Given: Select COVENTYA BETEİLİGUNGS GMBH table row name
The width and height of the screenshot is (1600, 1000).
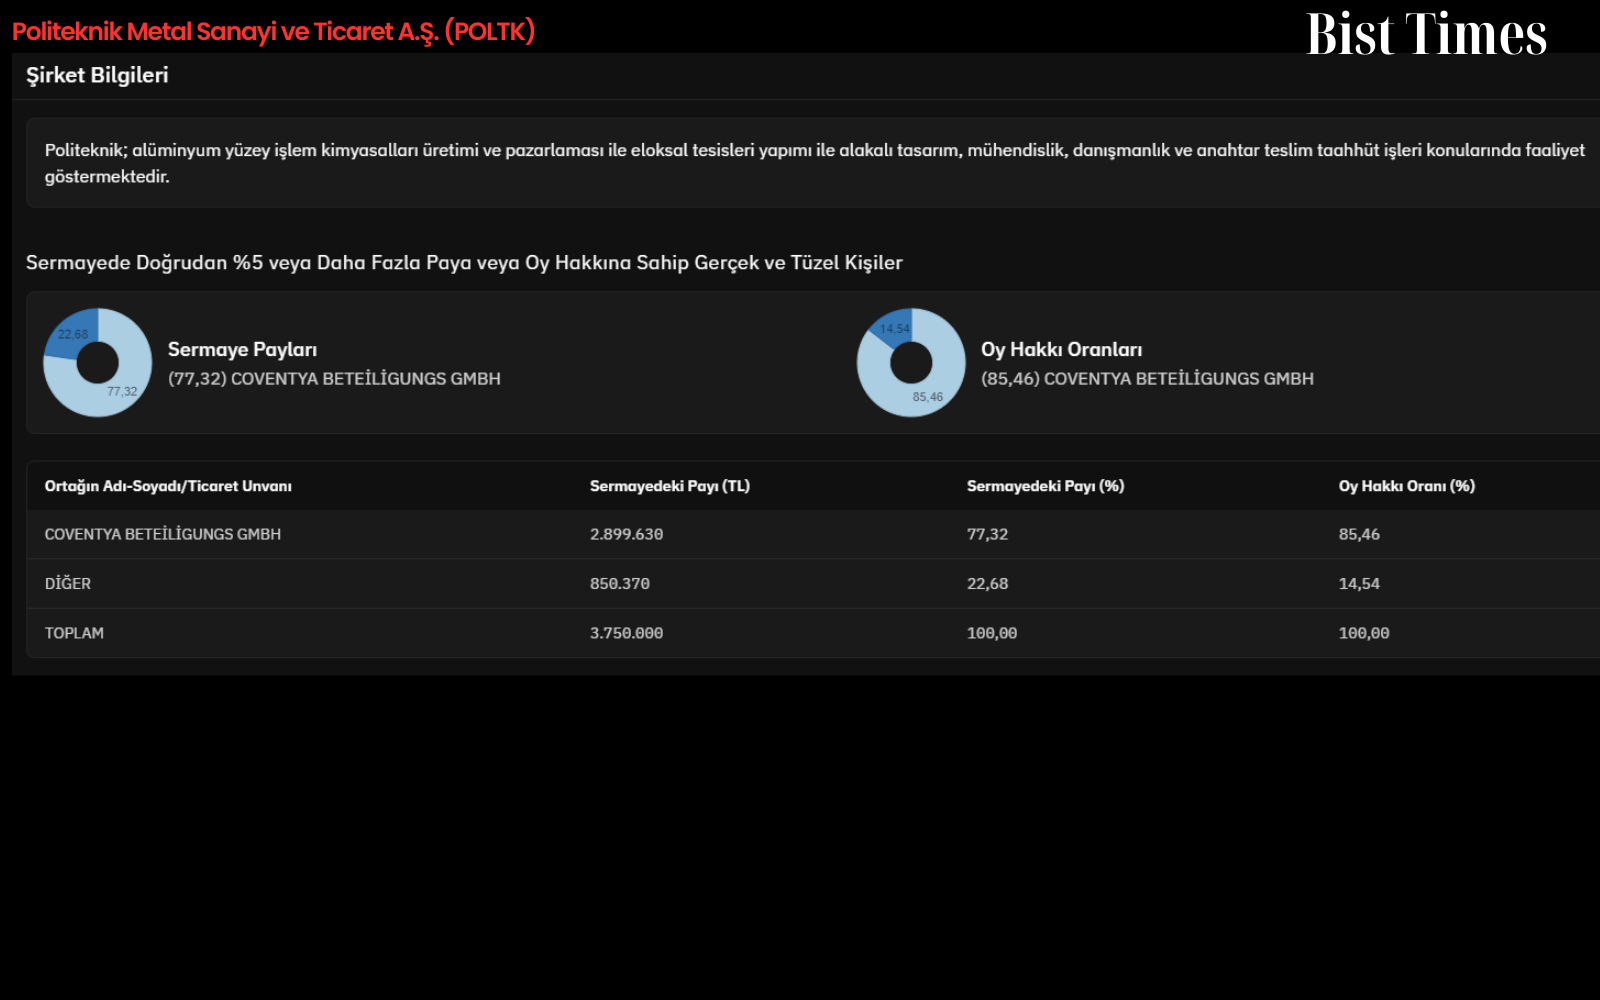Looking at the screenshot, I should 163,534.
